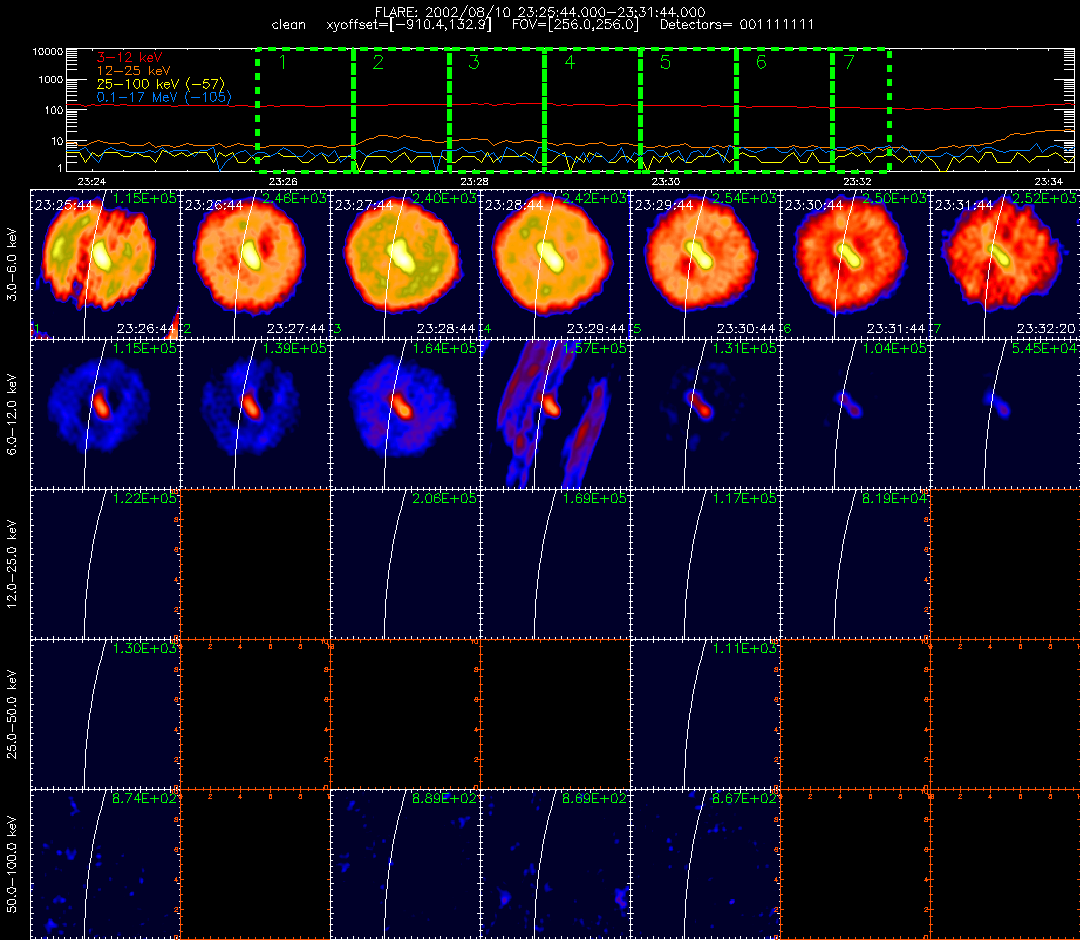Viewport: 1080px width, 940px height.
Task: Open the 25.0-50.0 keV image labeled 1.30E+03
Action: tap(105, 715)
